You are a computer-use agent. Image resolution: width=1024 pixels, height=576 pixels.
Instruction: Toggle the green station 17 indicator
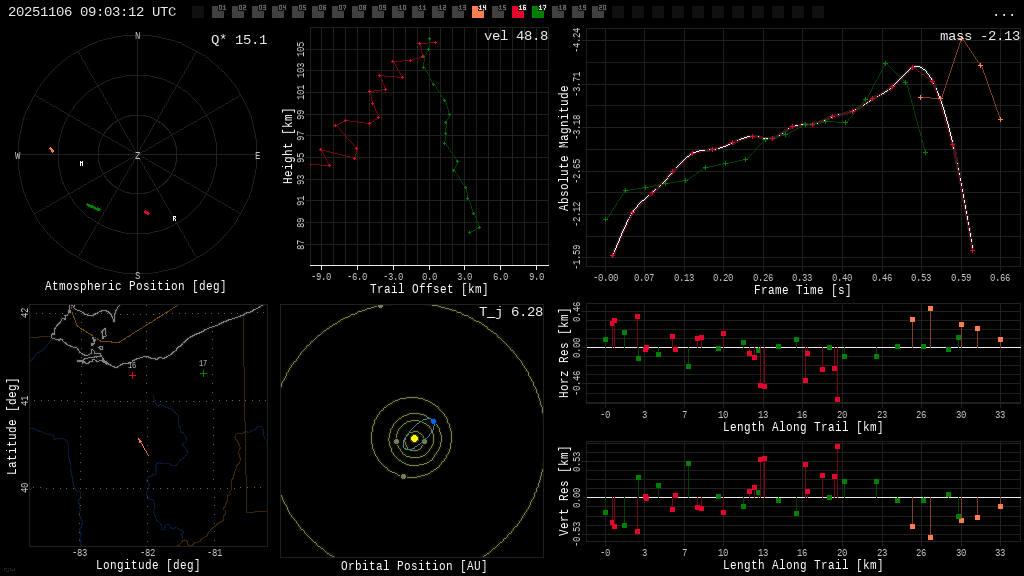point(539,11)
